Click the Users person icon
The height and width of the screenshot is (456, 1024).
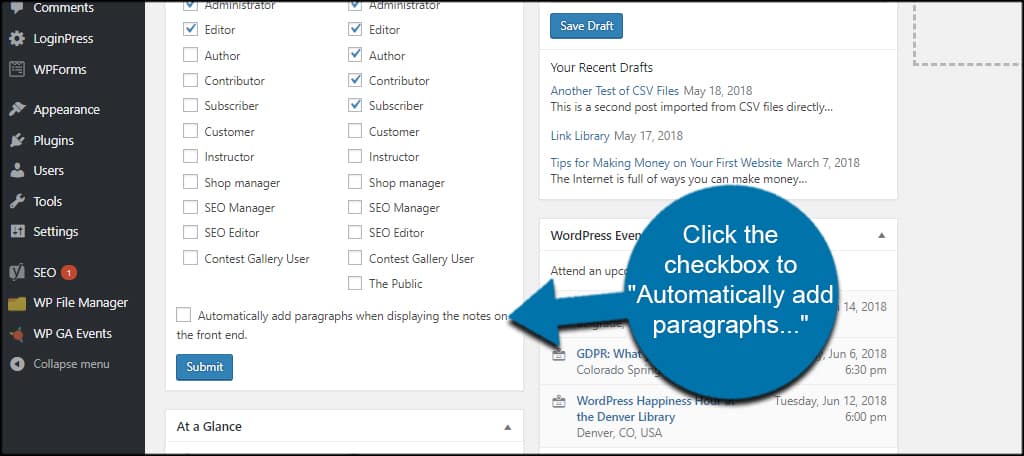(16, 171)
